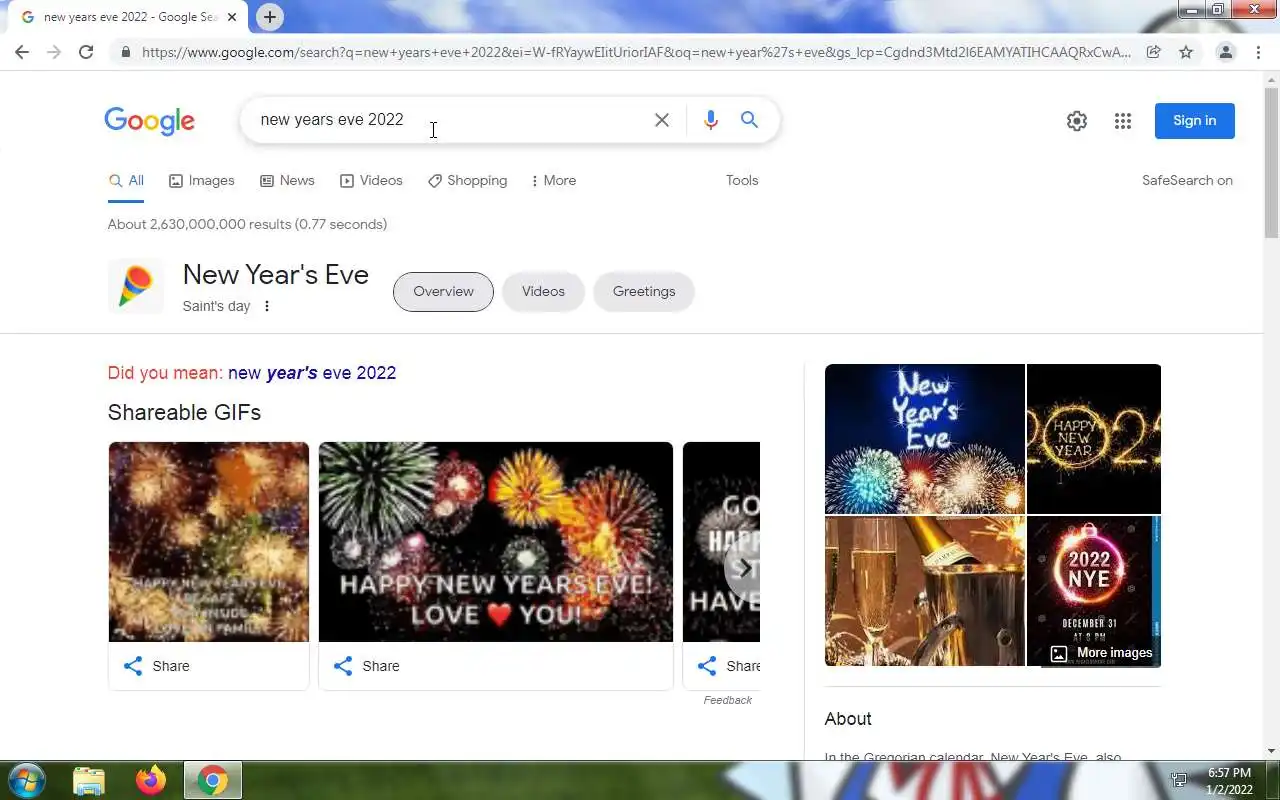Select the Greetings chip

pyautogui.click(x=644, y=292)
